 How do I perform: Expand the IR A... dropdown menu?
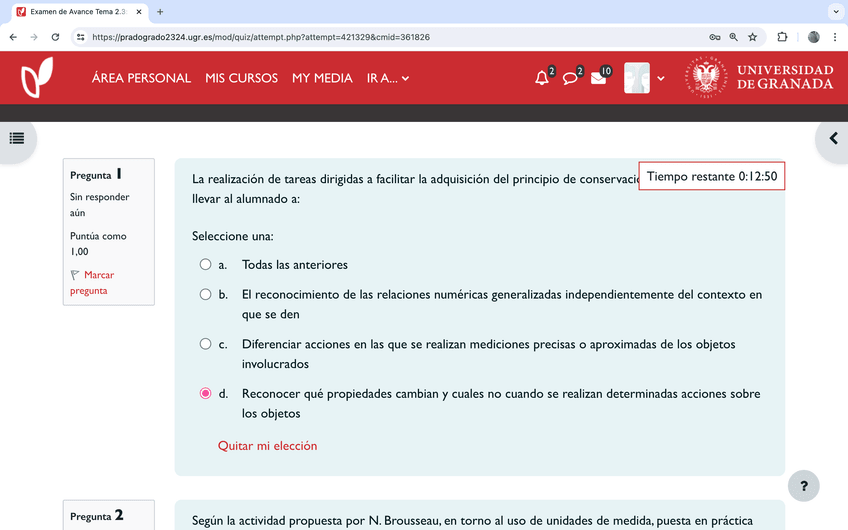[388, 78]
